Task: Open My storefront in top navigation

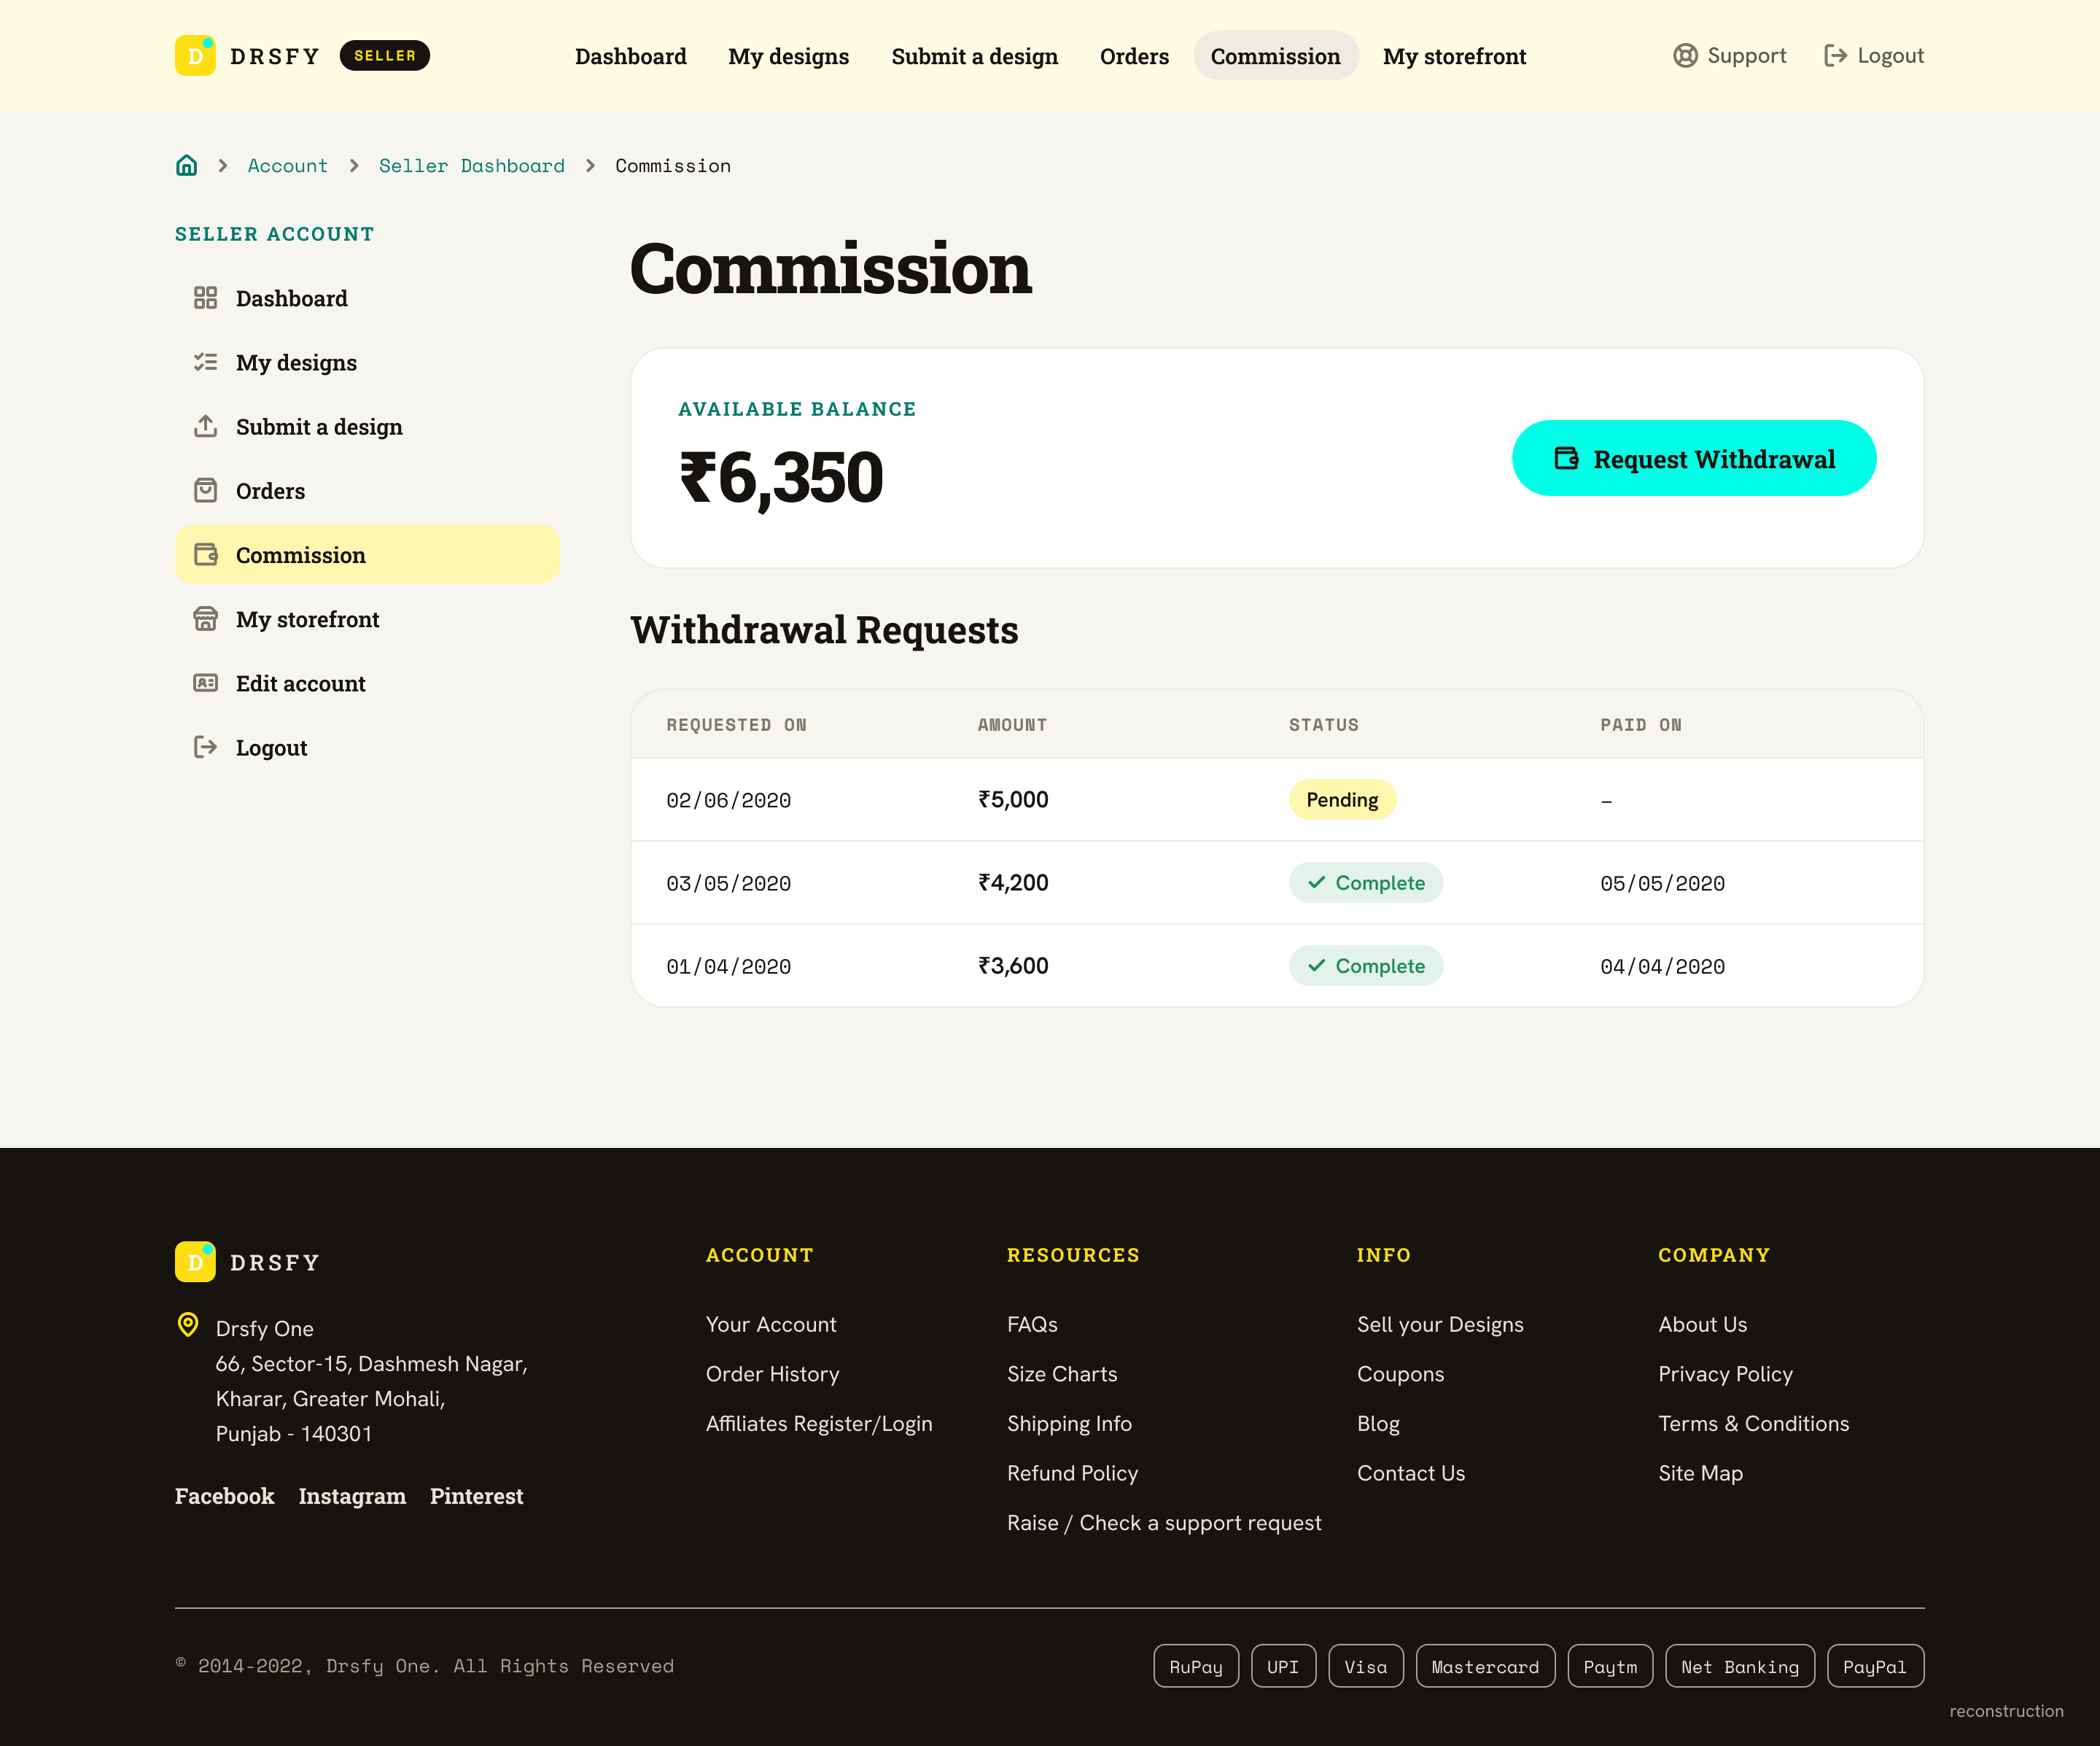Action: (1455, 56)
